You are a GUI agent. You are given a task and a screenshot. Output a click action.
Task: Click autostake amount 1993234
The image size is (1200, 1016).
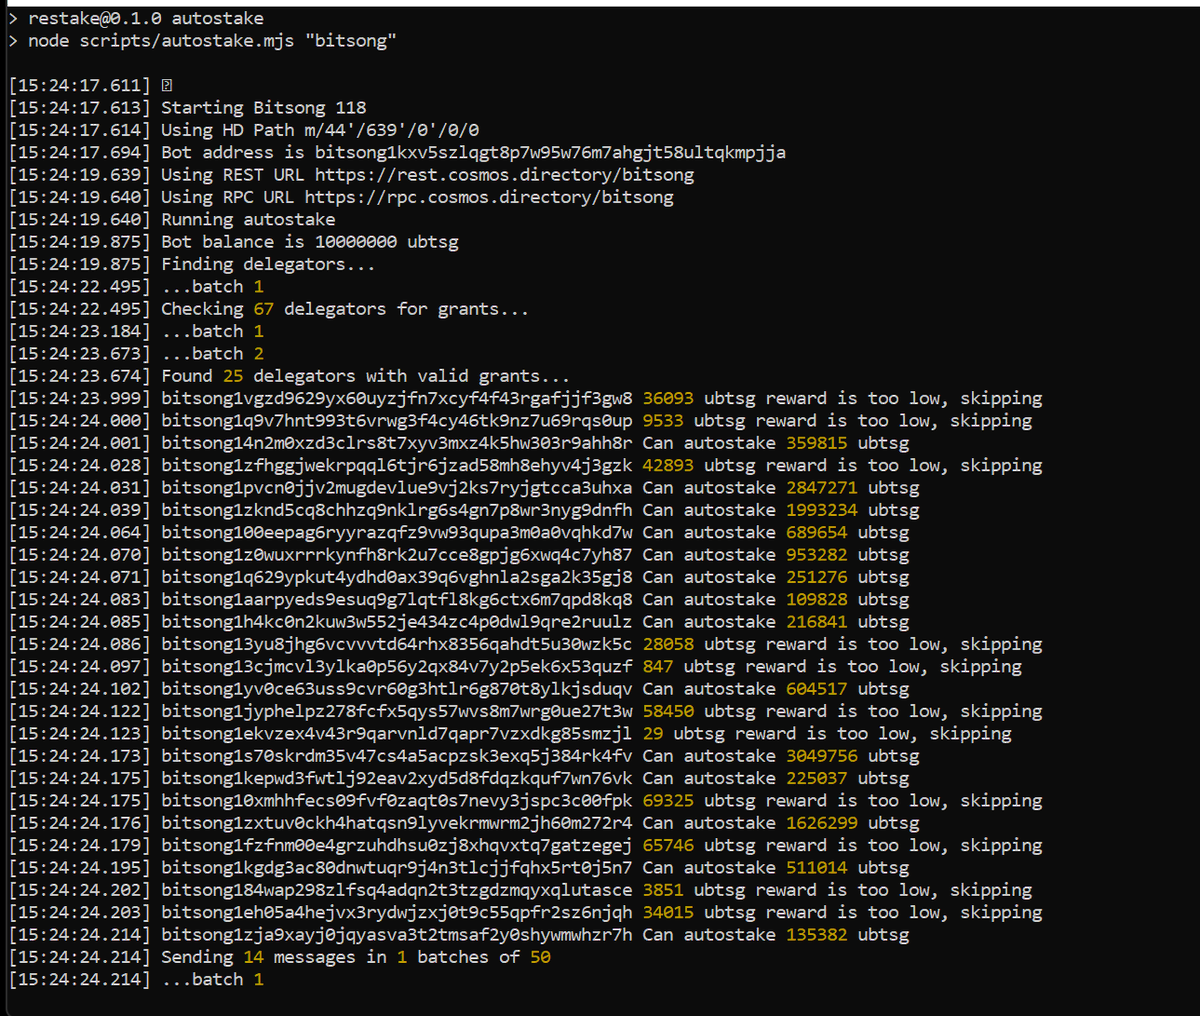click(x=821, y=510)
